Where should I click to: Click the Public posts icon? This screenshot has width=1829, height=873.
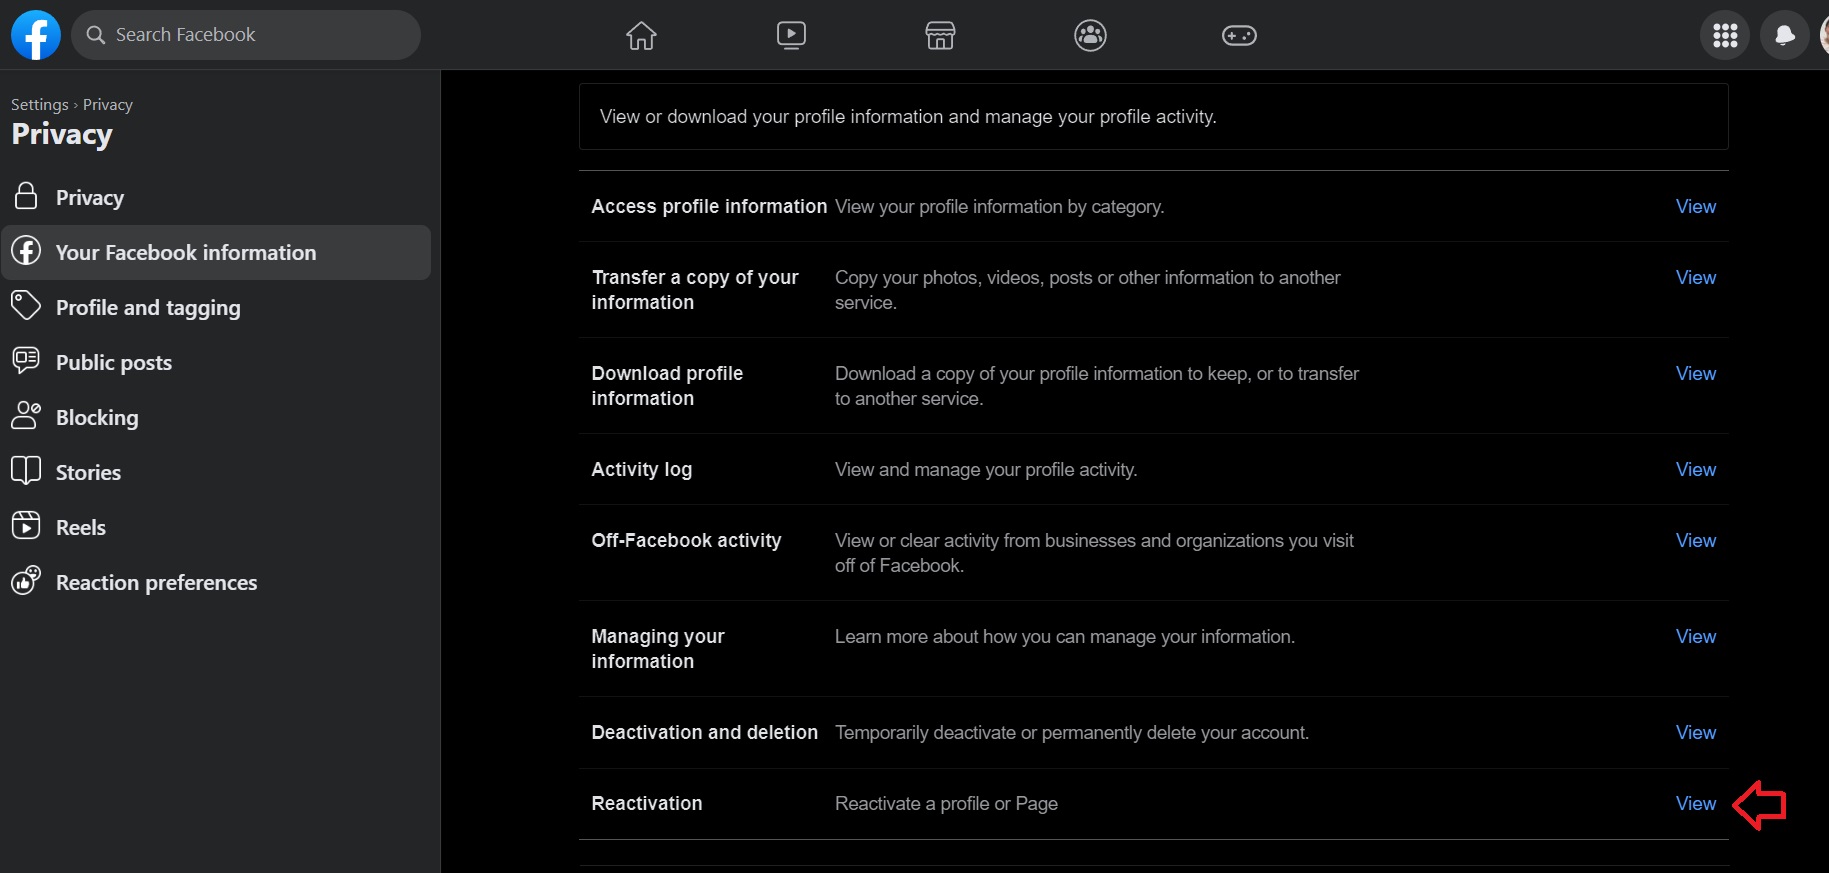pos(26,360)
